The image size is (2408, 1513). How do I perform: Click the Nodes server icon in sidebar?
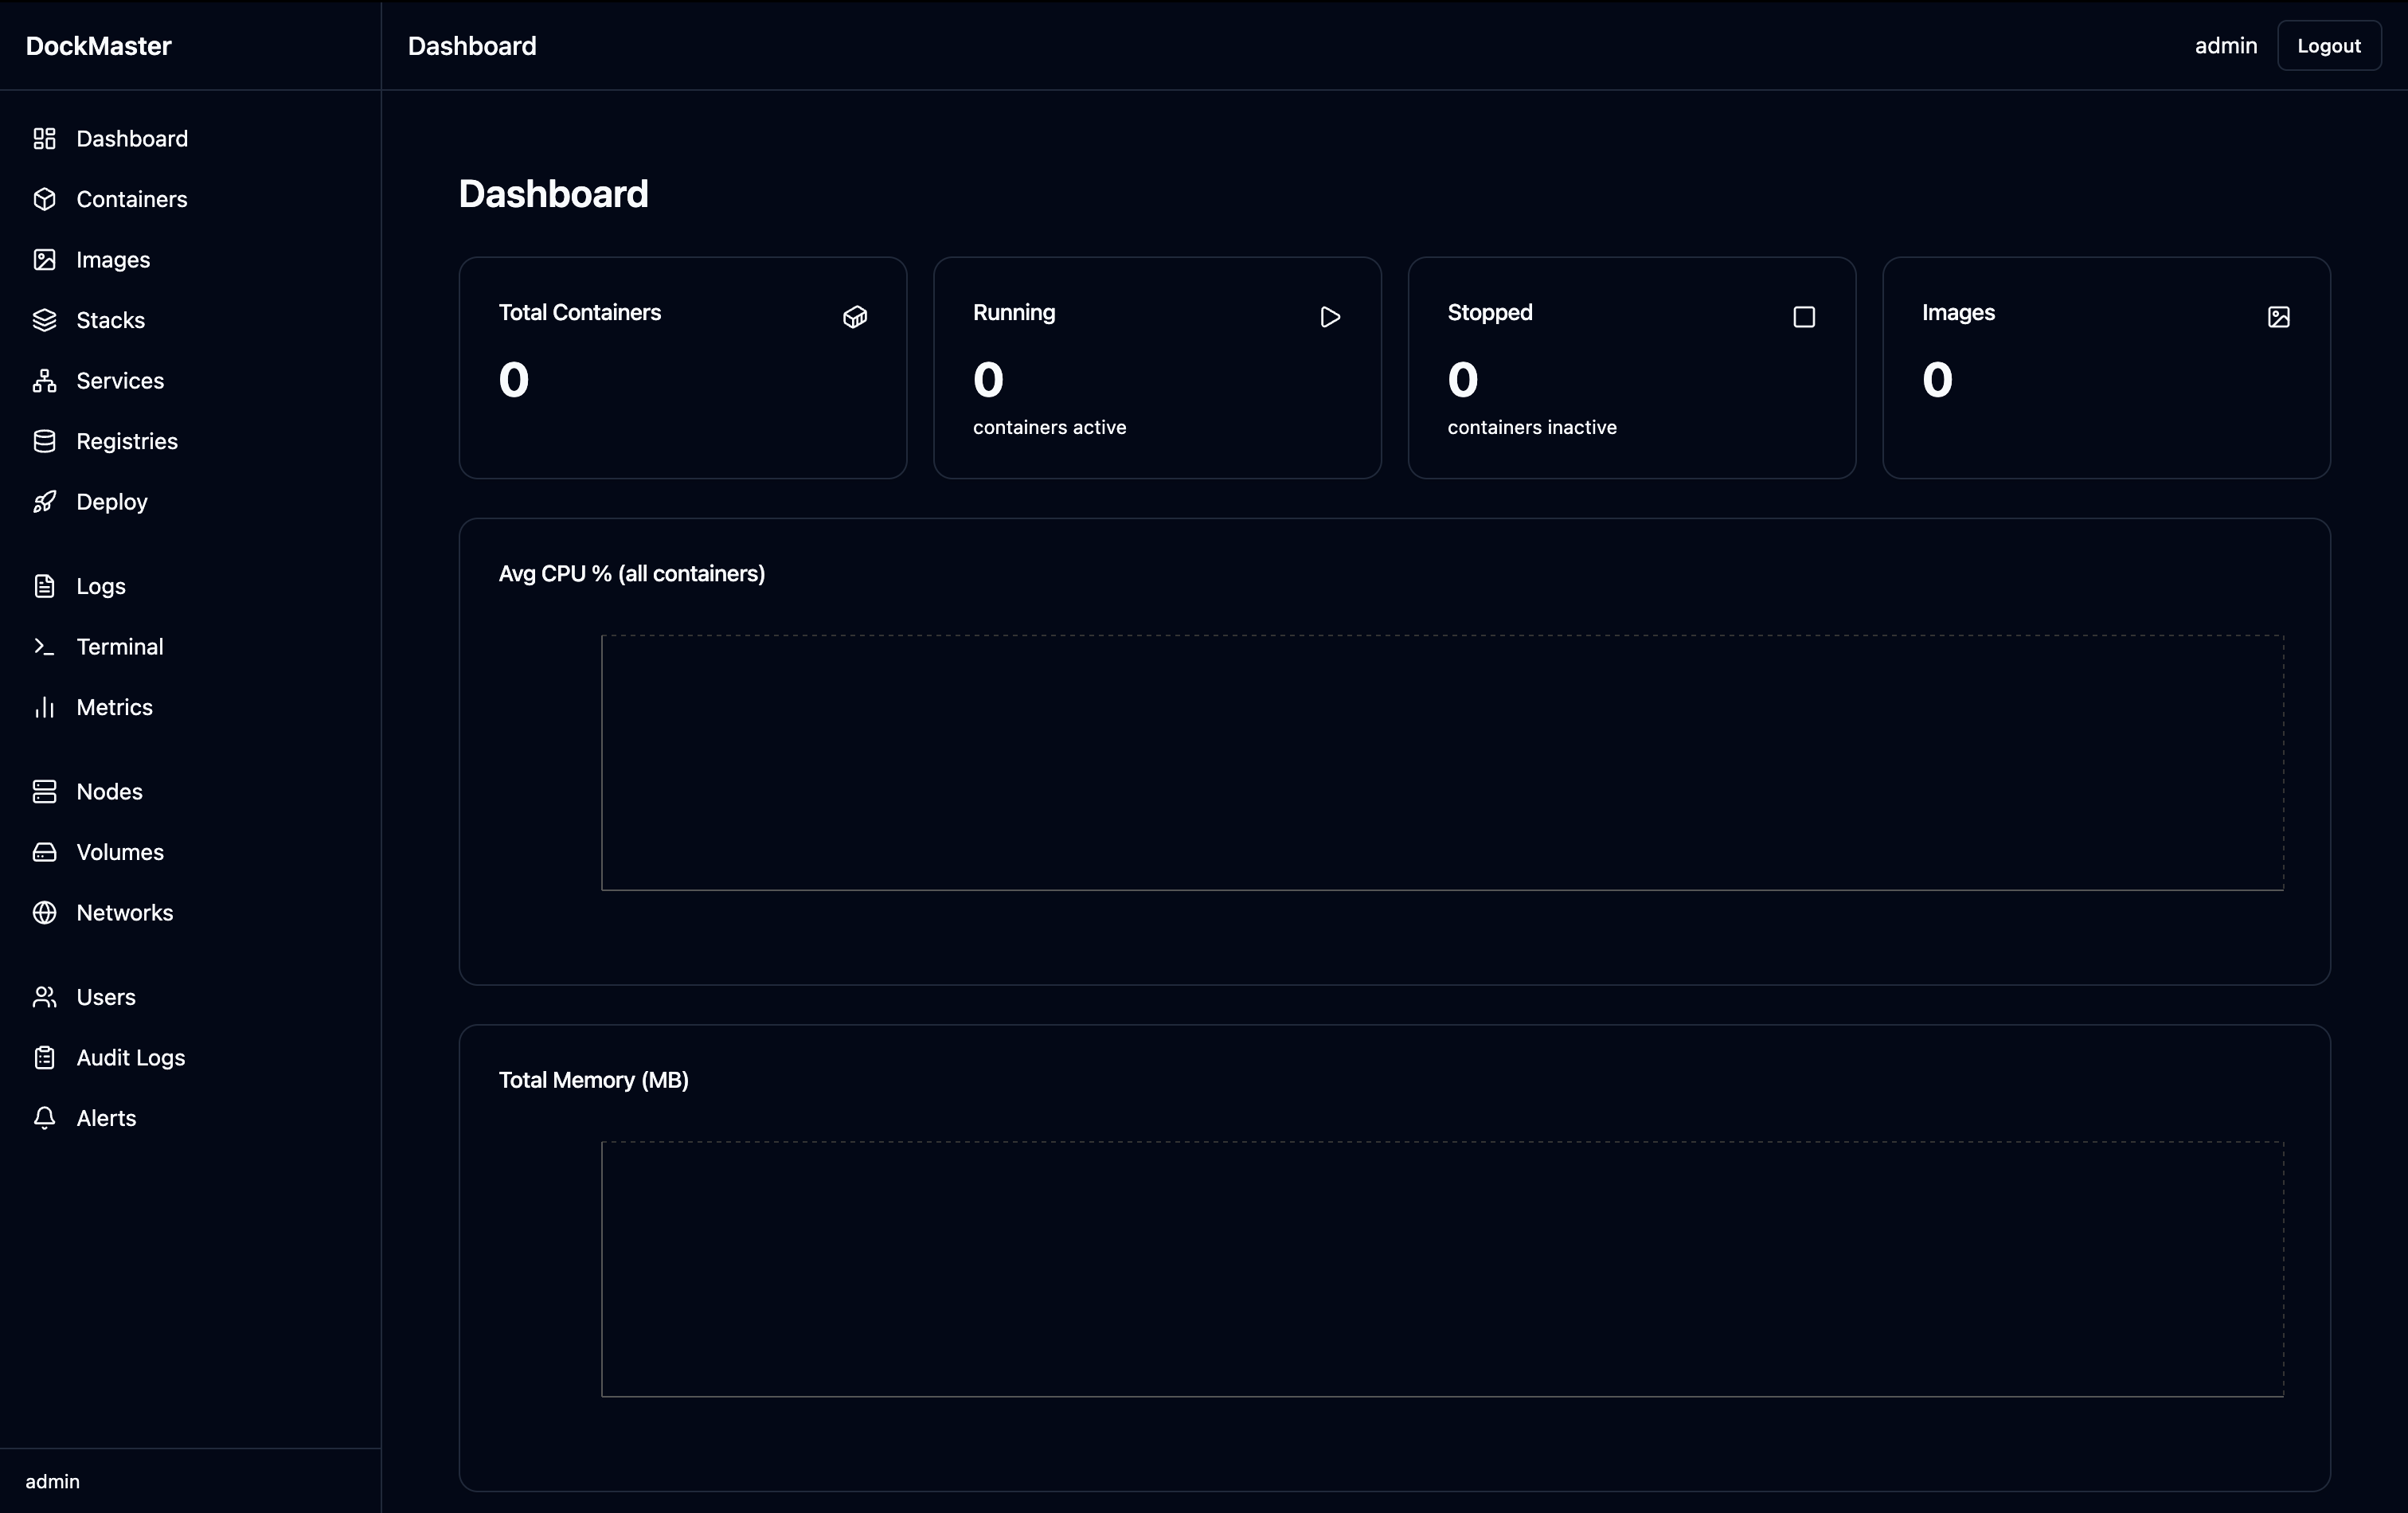pos(44,792)
